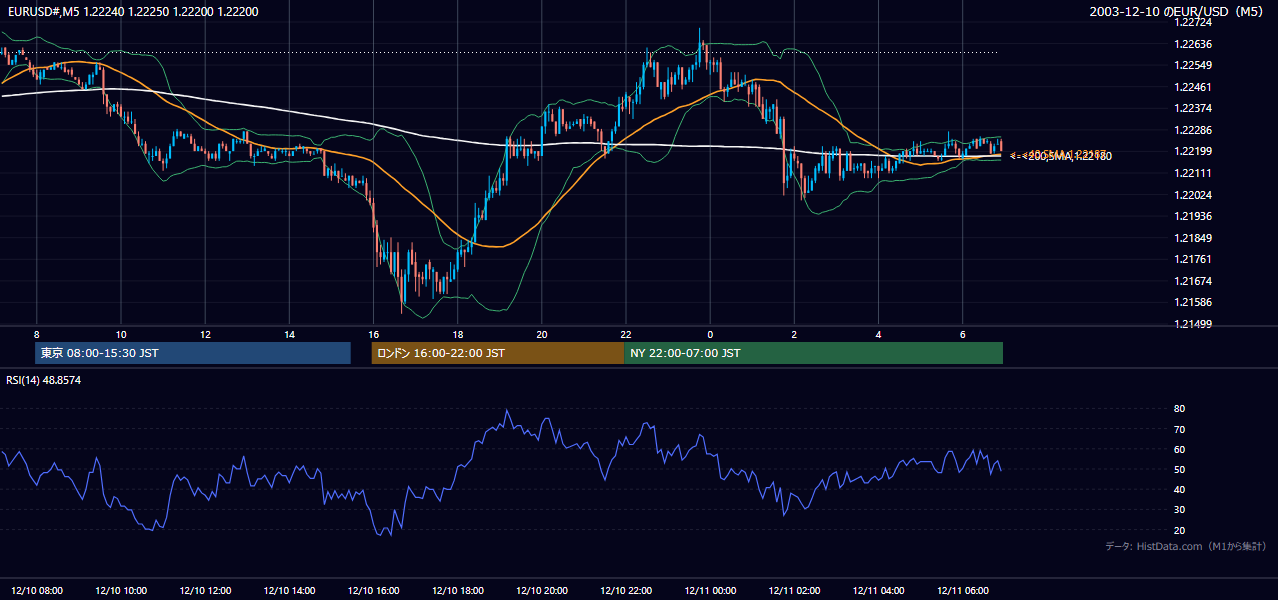The width and height of the screenshot is (1278, 600).
Task: Click RSI scale value 50
Action: point(1180,470)
